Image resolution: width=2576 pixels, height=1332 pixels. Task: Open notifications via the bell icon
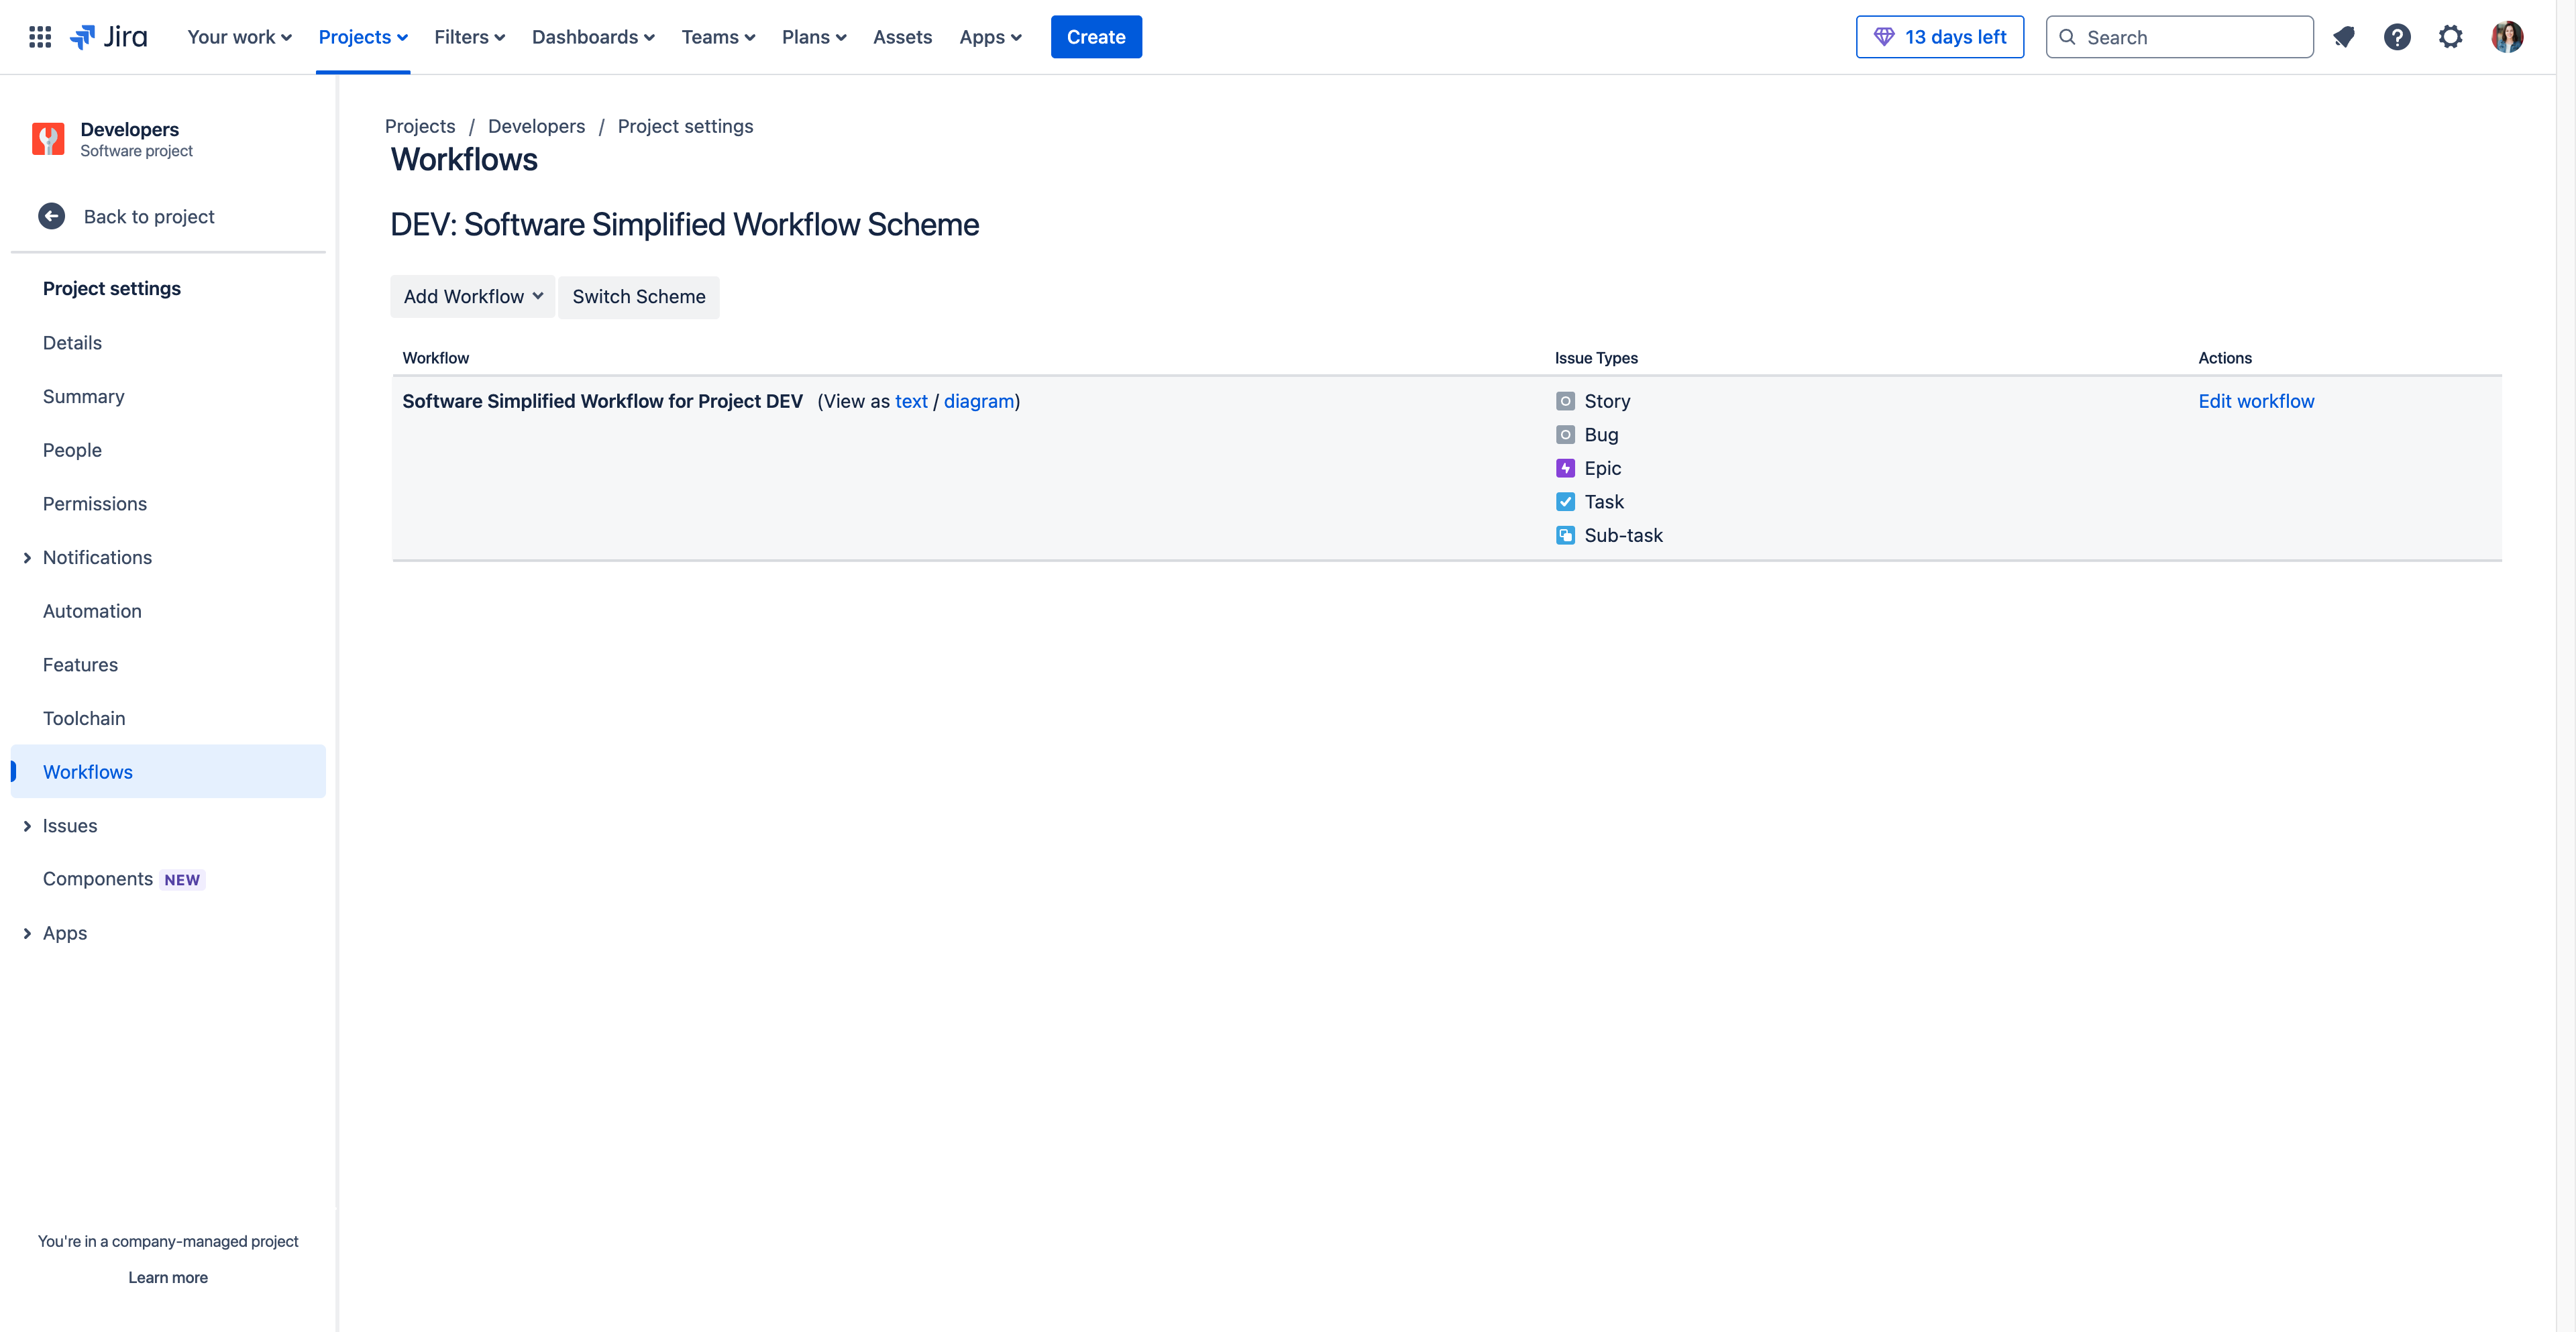tap(2344, 37)
